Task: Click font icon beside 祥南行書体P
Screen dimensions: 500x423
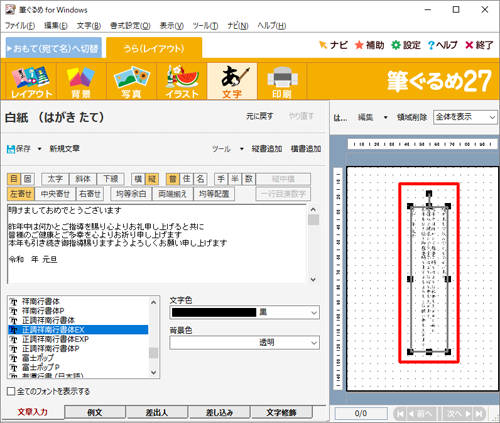Action: tap(13, 311)
